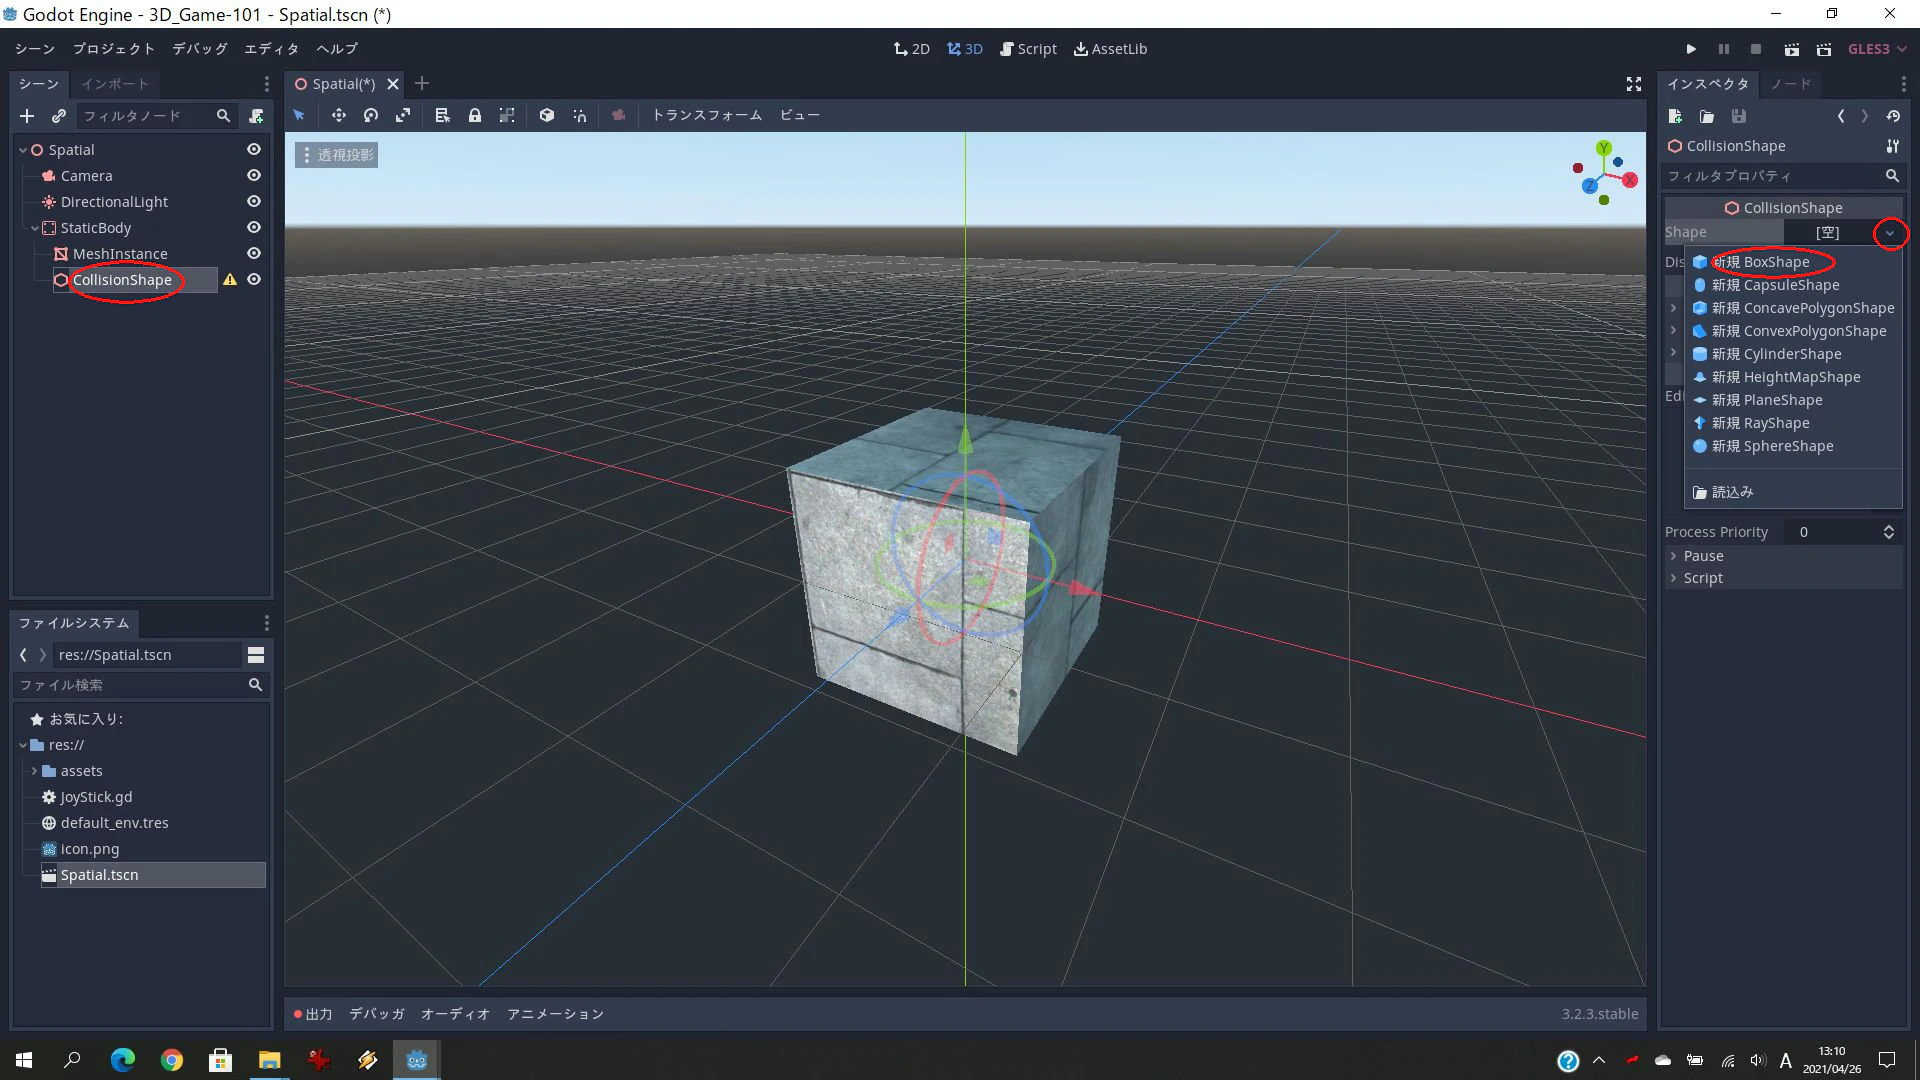Click inspector object history icon
The height and width of the screenshot is (1080, 1920).
1893,116
